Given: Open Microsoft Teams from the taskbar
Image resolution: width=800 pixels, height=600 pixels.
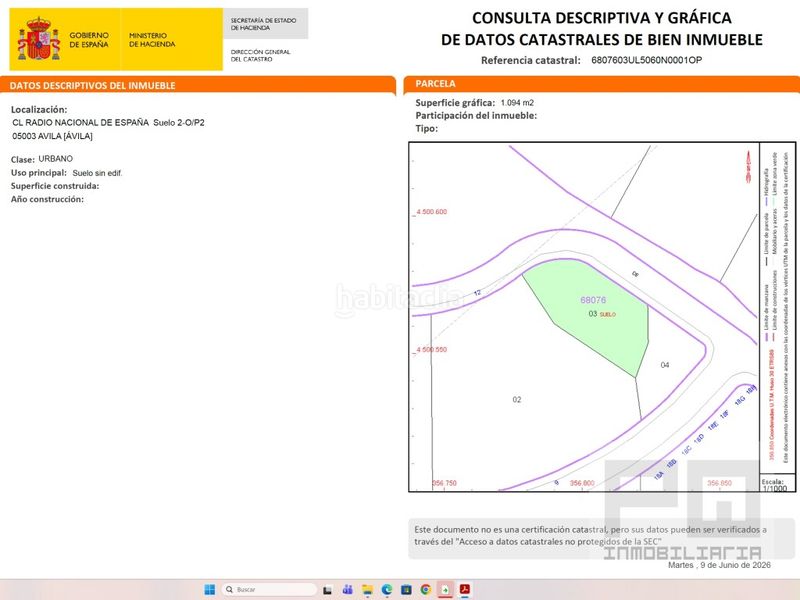Looking at the screenshot, I should [347, 589].
